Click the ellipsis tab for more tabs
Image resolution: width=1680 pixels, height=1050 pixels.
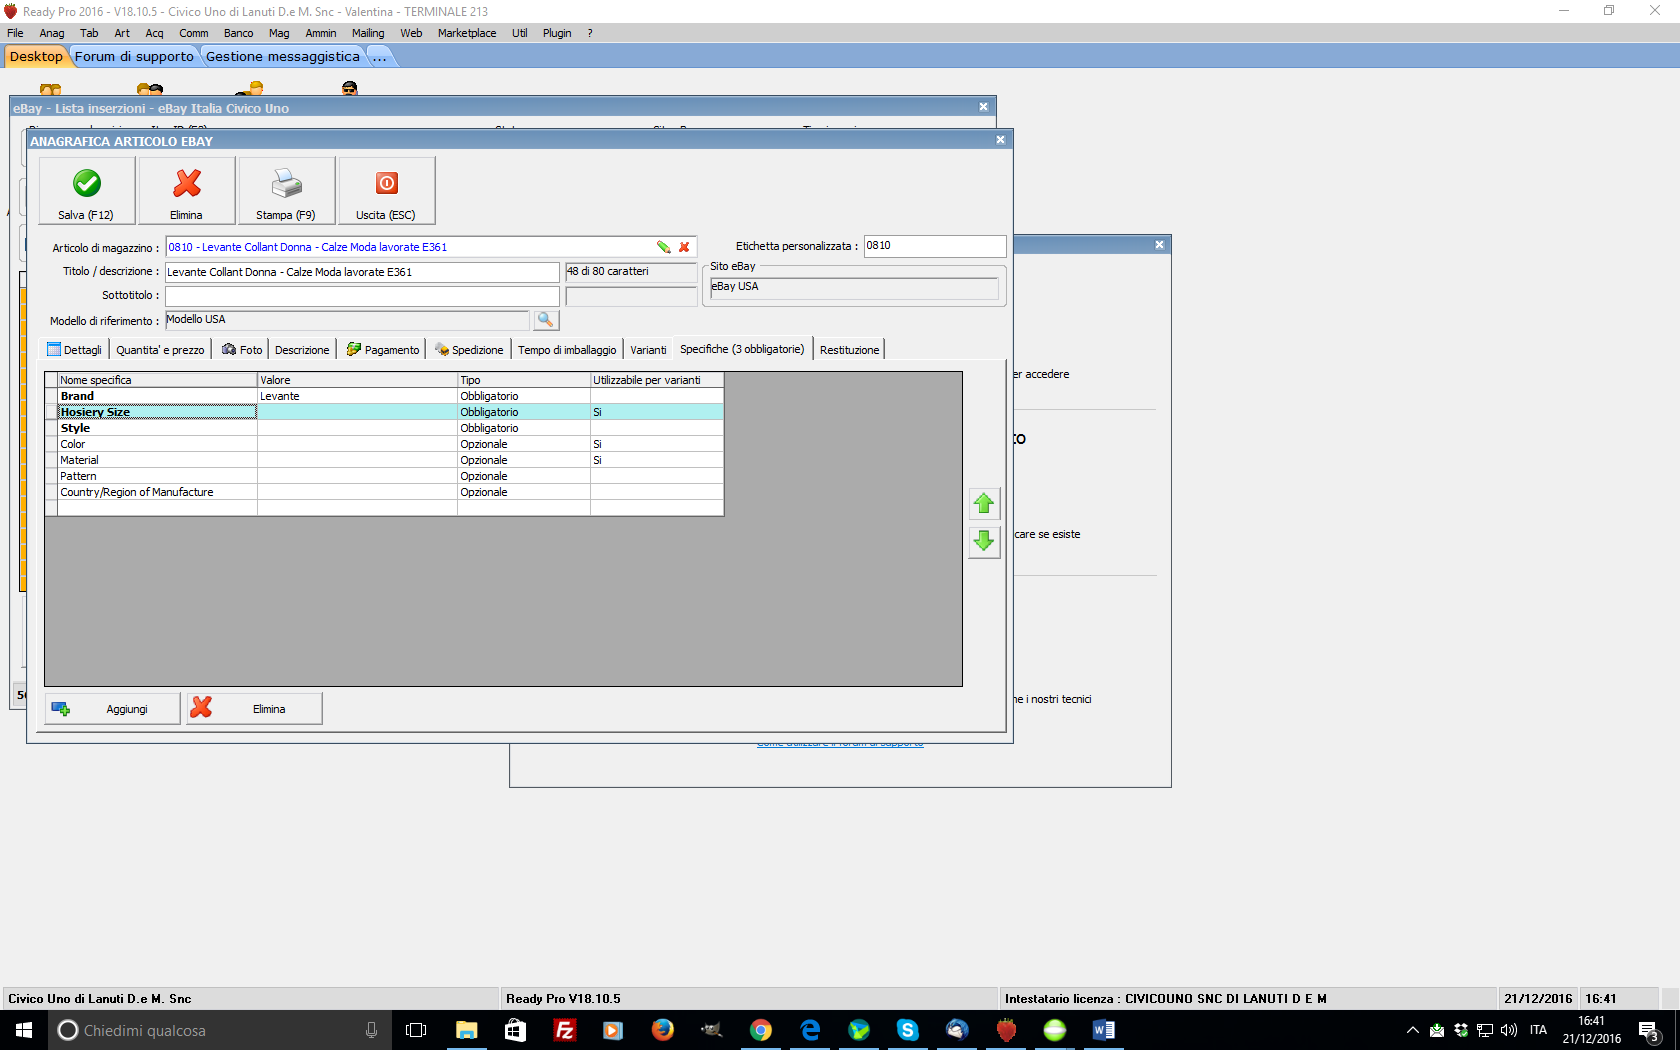(x=380, y=57)
